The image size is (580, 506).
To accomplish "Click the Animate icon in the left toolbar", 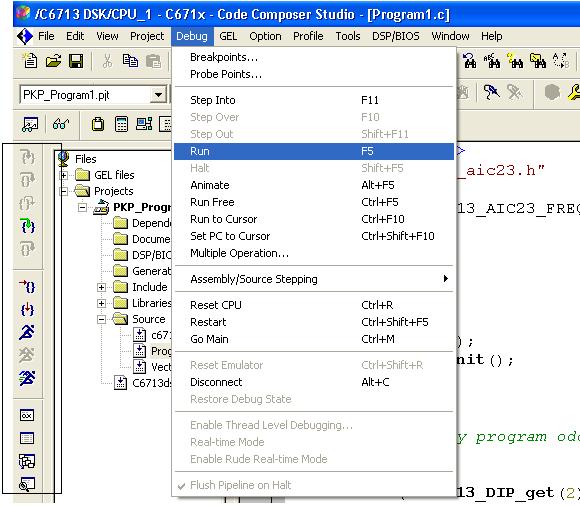I will click(x=27, y=378).
